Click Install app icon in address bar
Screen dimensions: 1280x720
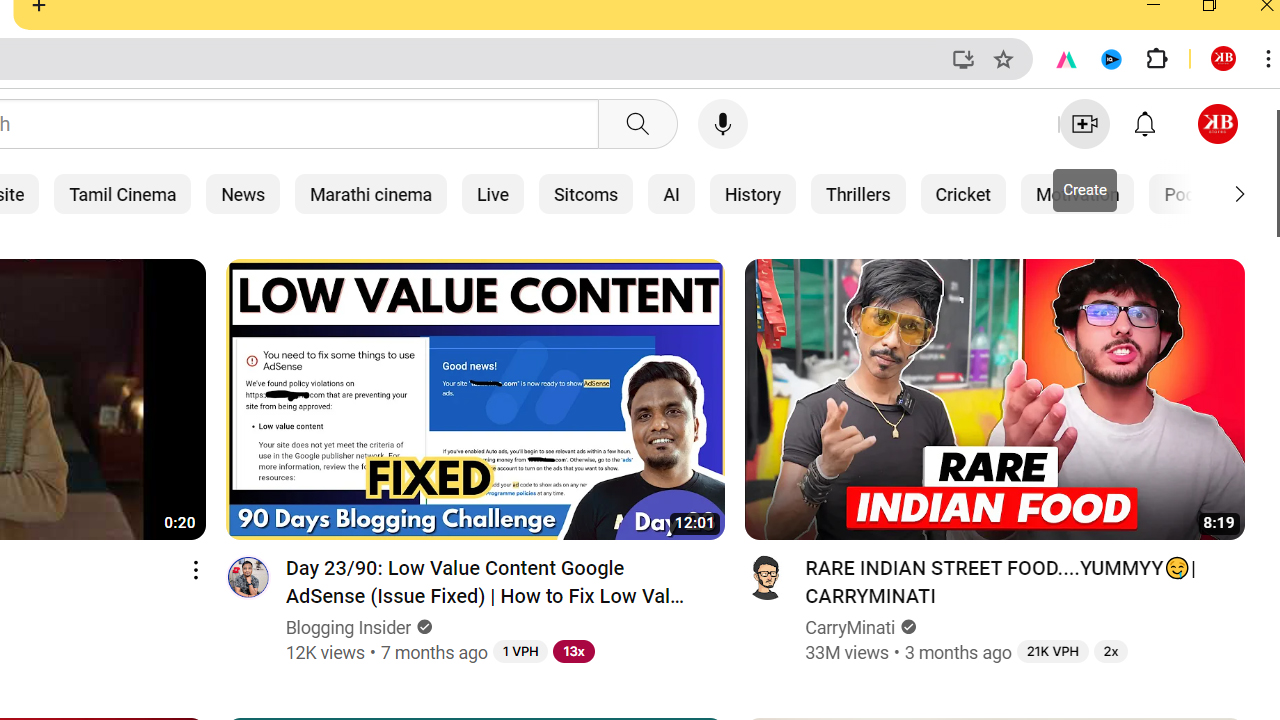[x=963, y=59]
